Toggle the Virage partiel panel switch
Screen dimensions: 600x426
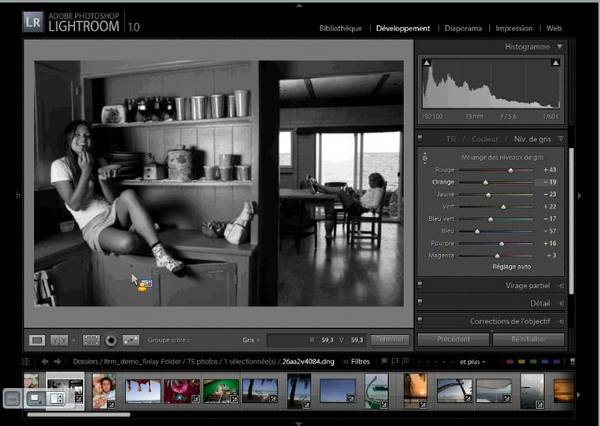click(x=420, y=285)
